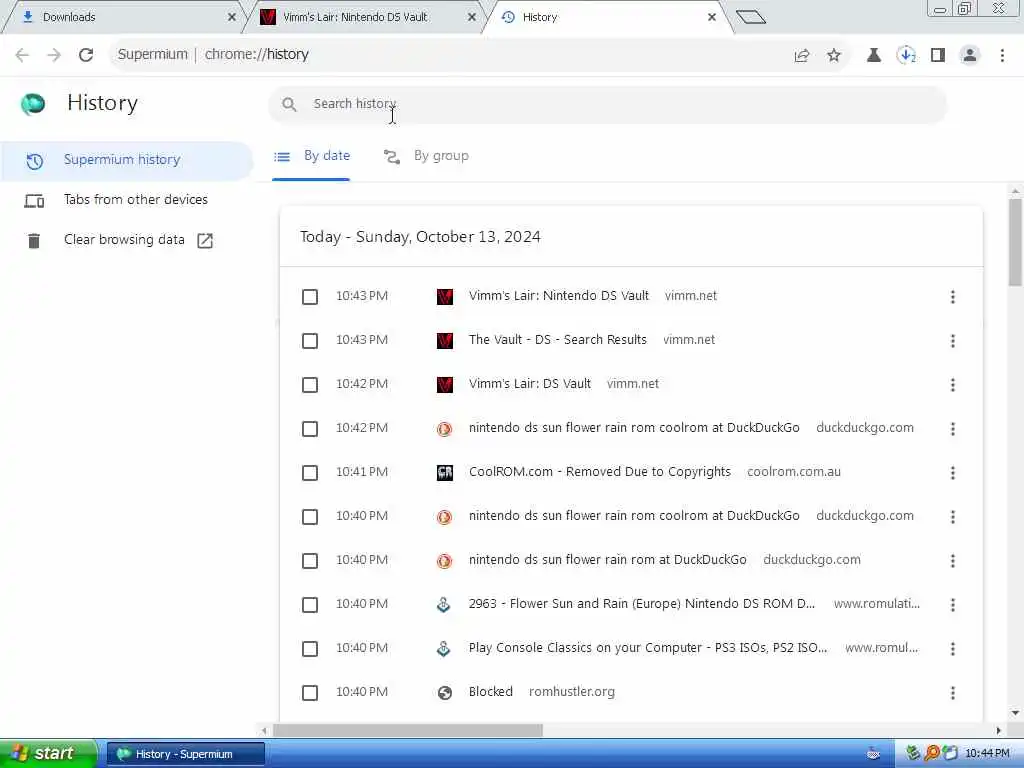Click the clock icon for Supermium history

coord(35,161)
